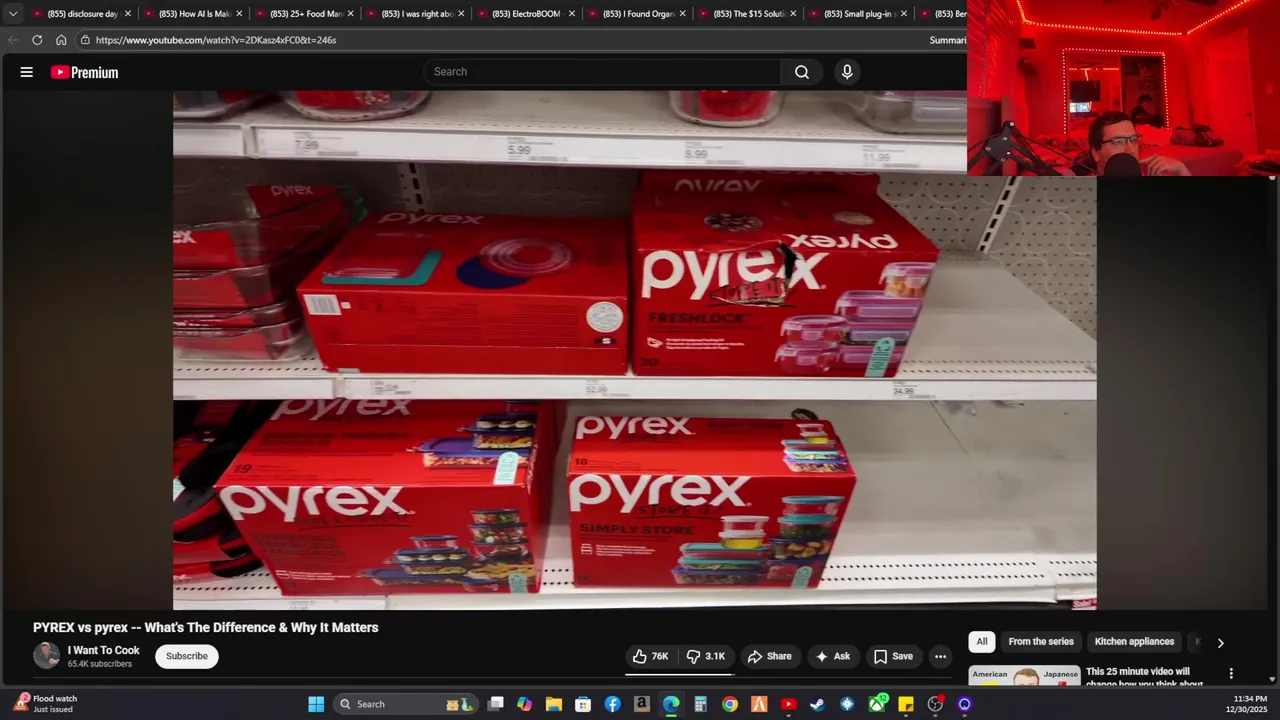Click the PYREX vs pyrex video player
The height and width of the screenshot is (720, 1280).
pos(634,350)
